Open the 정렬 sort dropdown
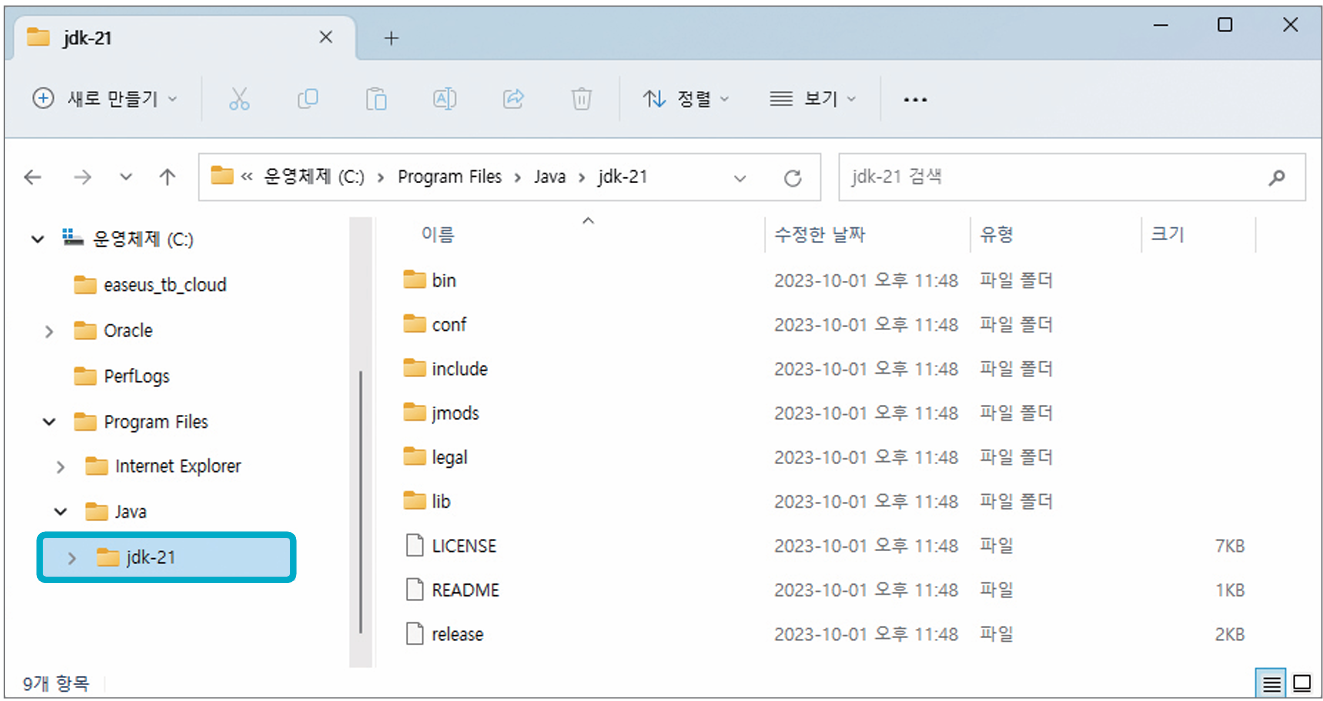The image size is (1323, 701). tap(686, 98)
